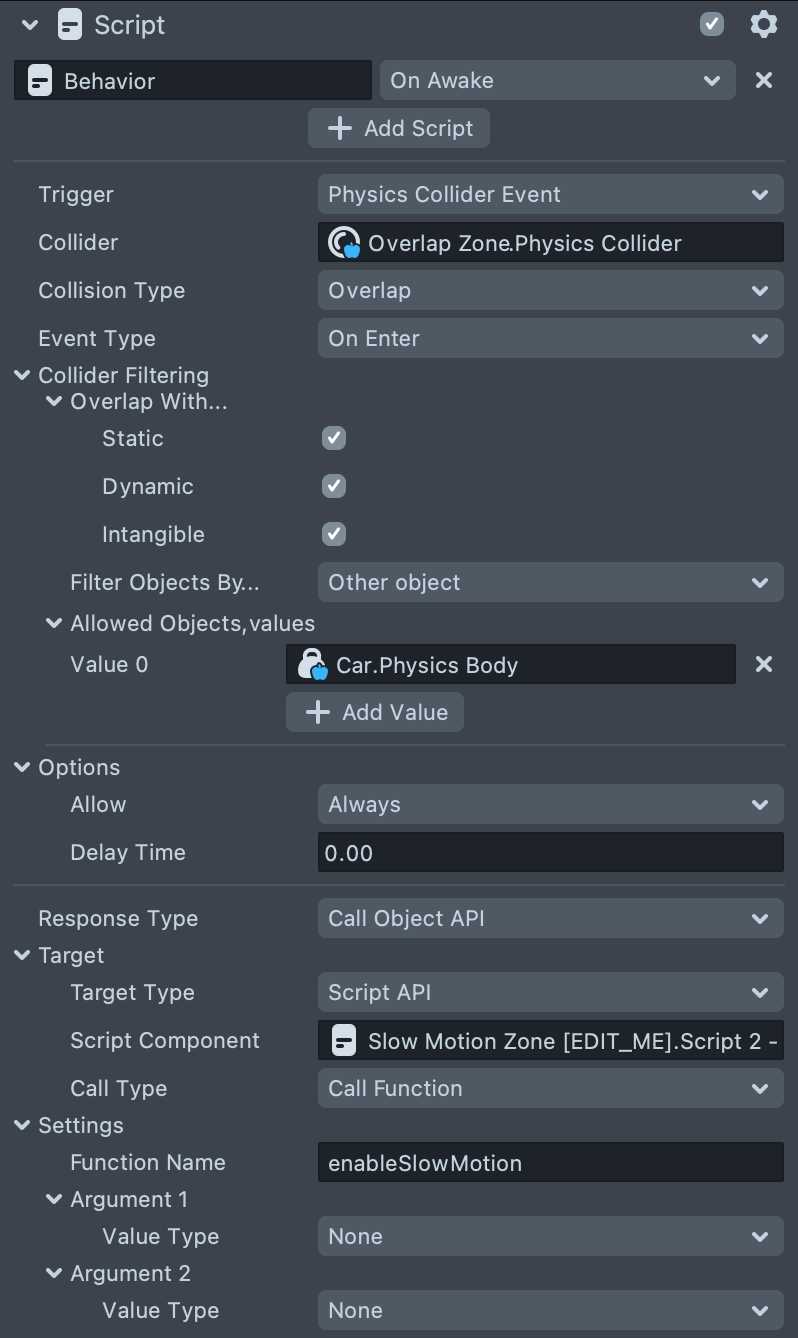
Task: Disable the Script component checkbox
Action: [712, 25]
